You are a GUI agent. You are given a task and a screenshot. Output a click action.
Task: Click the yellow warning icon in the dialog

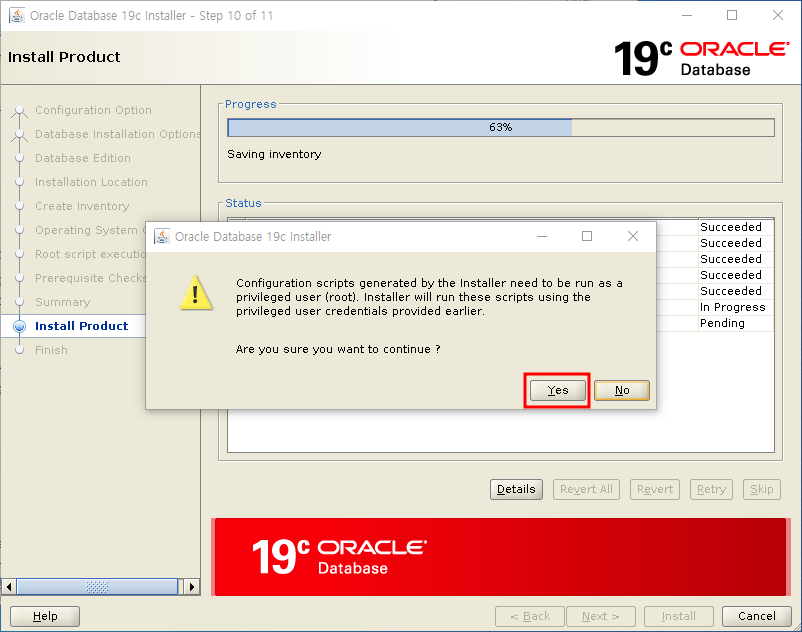pos(196,293)
